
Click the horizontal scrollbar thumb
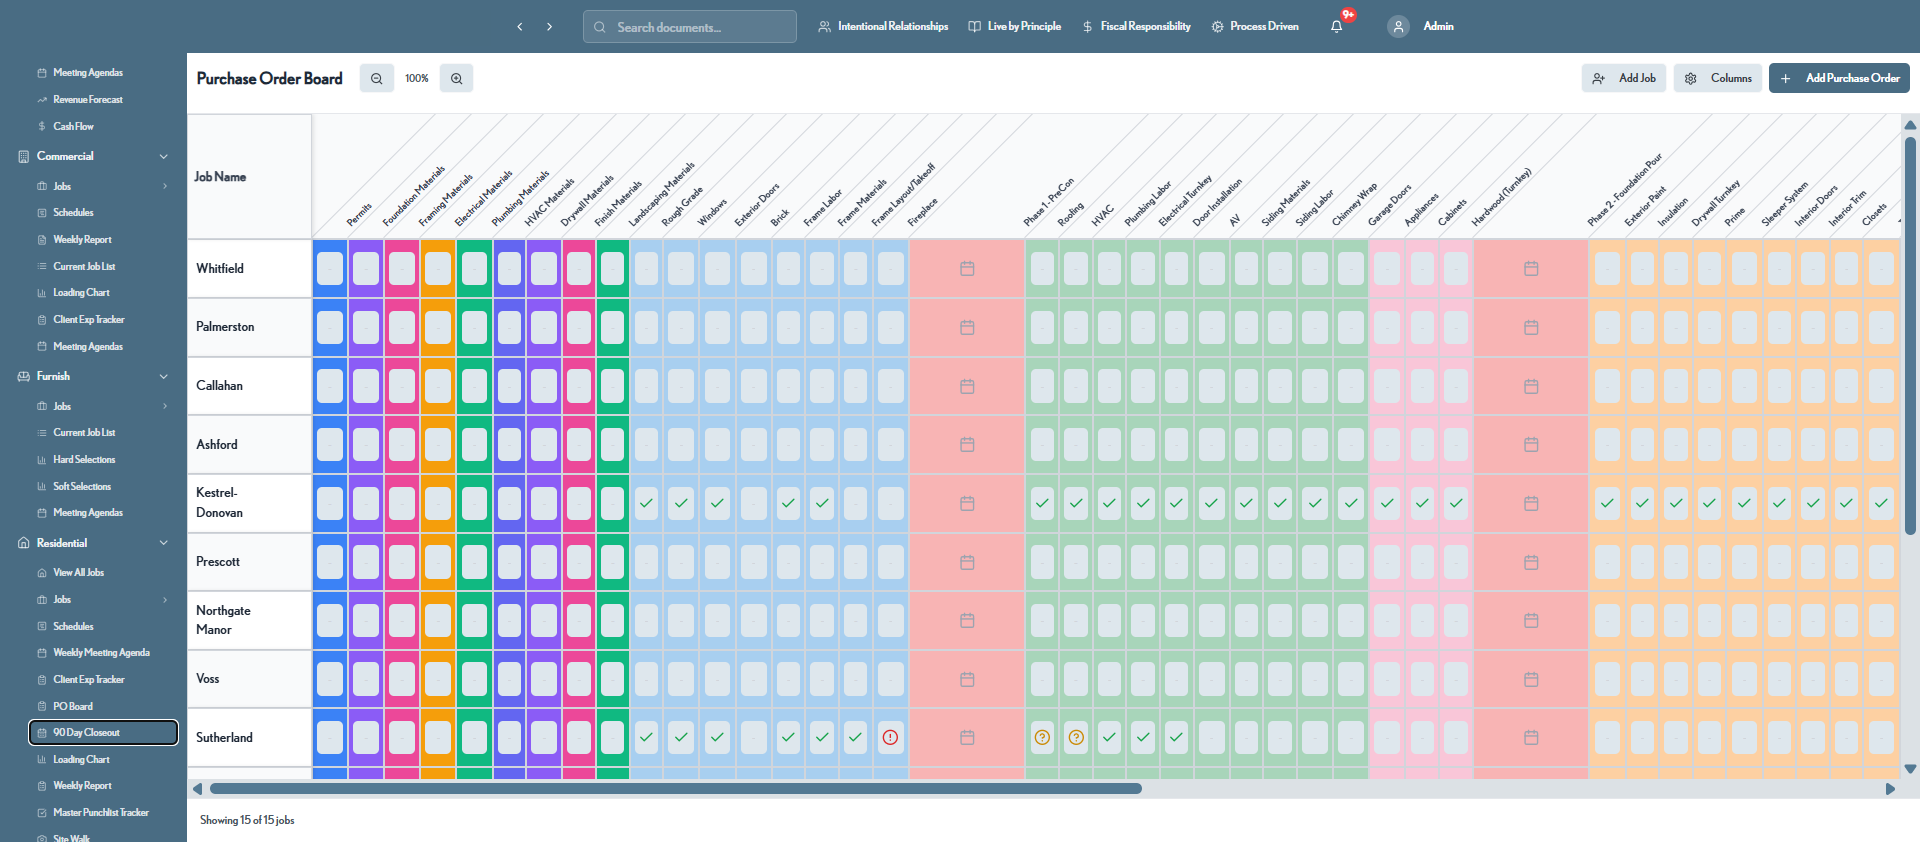tap(676, 789)
